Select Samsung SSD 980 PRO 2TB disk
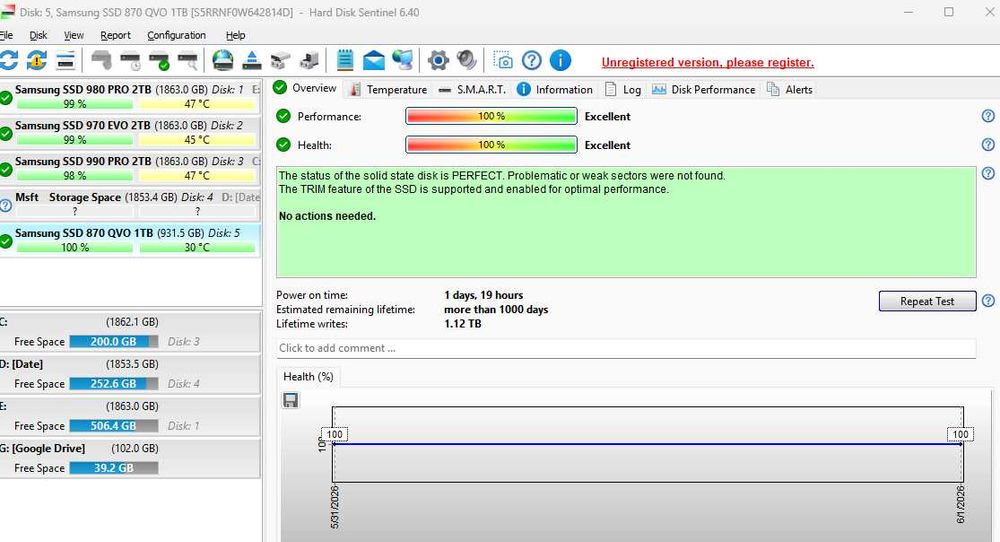The width and height of the screenshot is (1000, 542). point(130,96)
